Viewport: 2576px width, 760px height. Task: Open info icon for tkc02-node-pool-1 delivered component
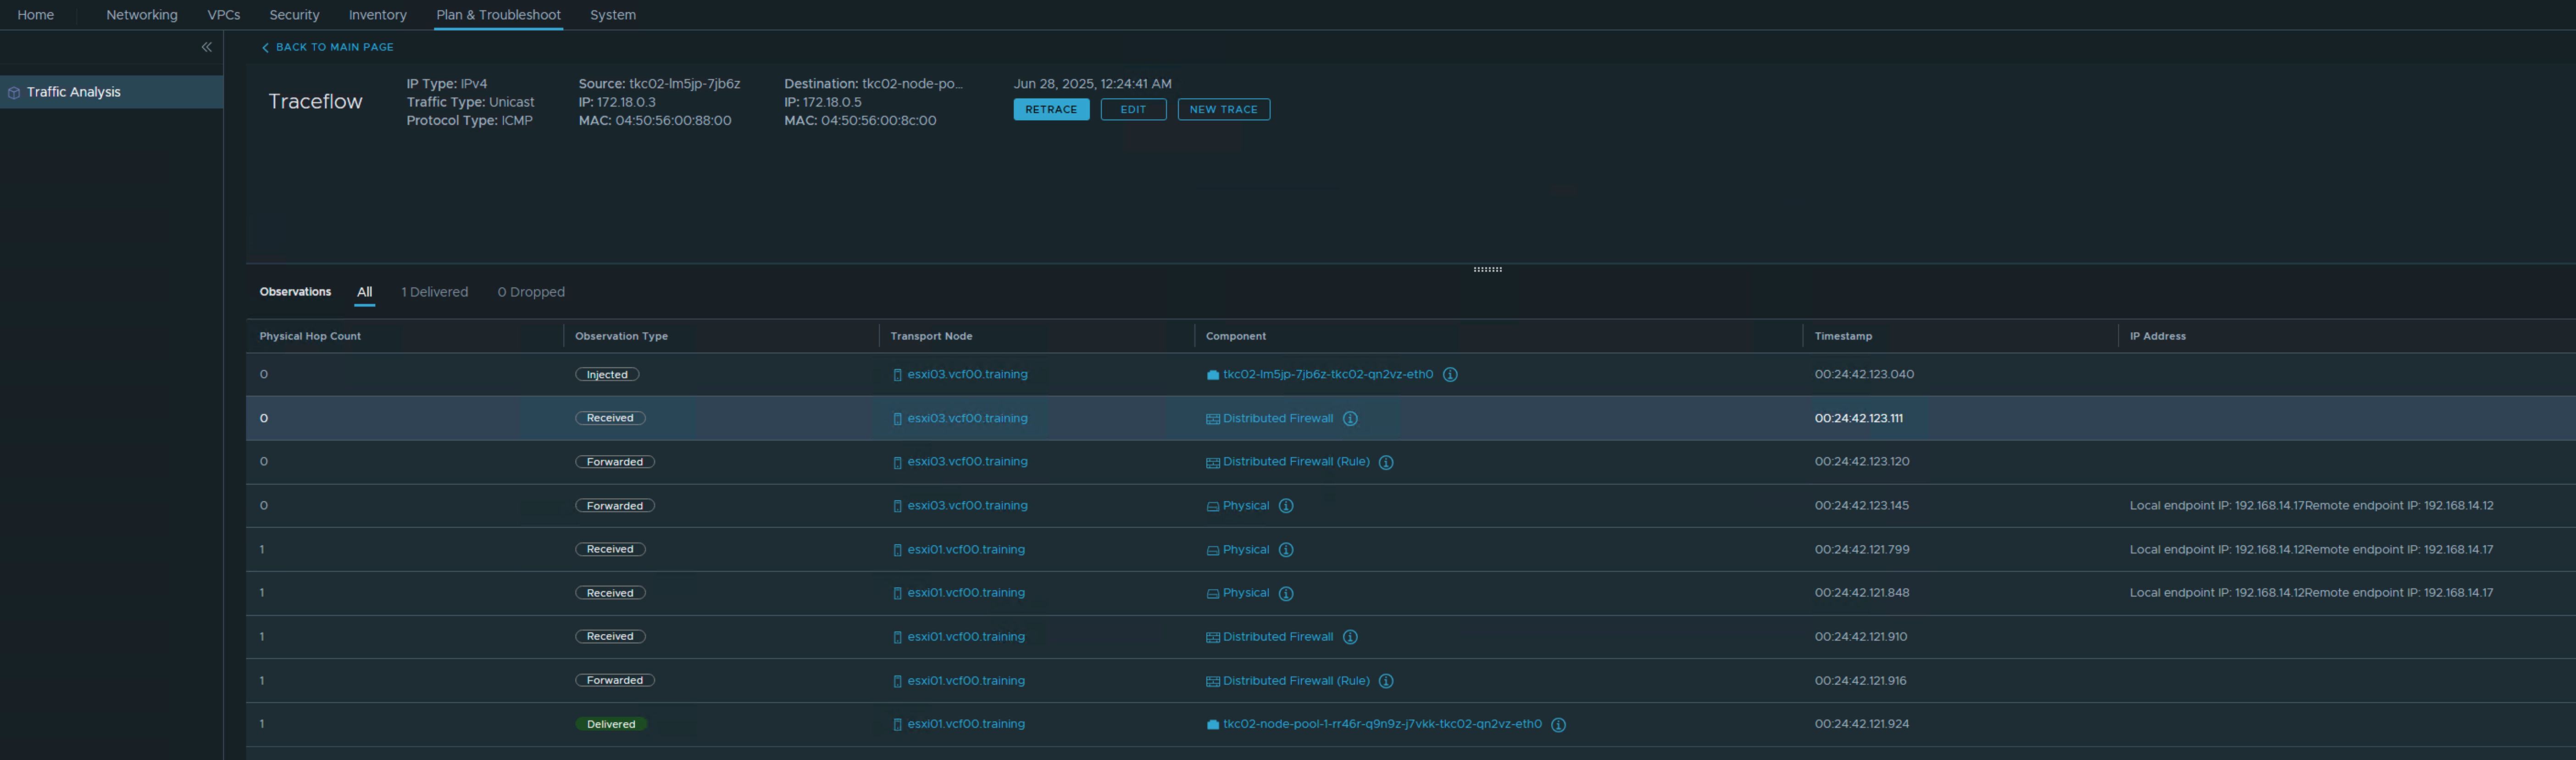point(1558,725)
